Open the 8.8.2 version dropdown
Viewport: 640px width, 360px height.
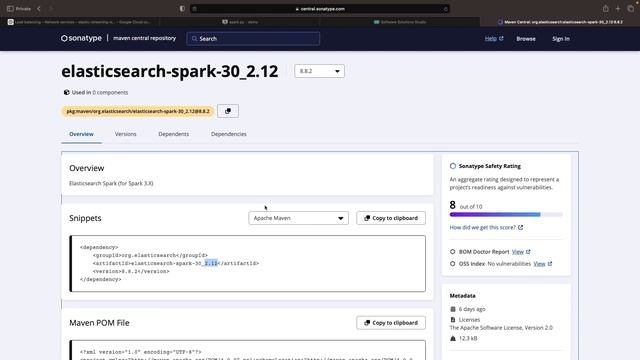pos(319,71)
